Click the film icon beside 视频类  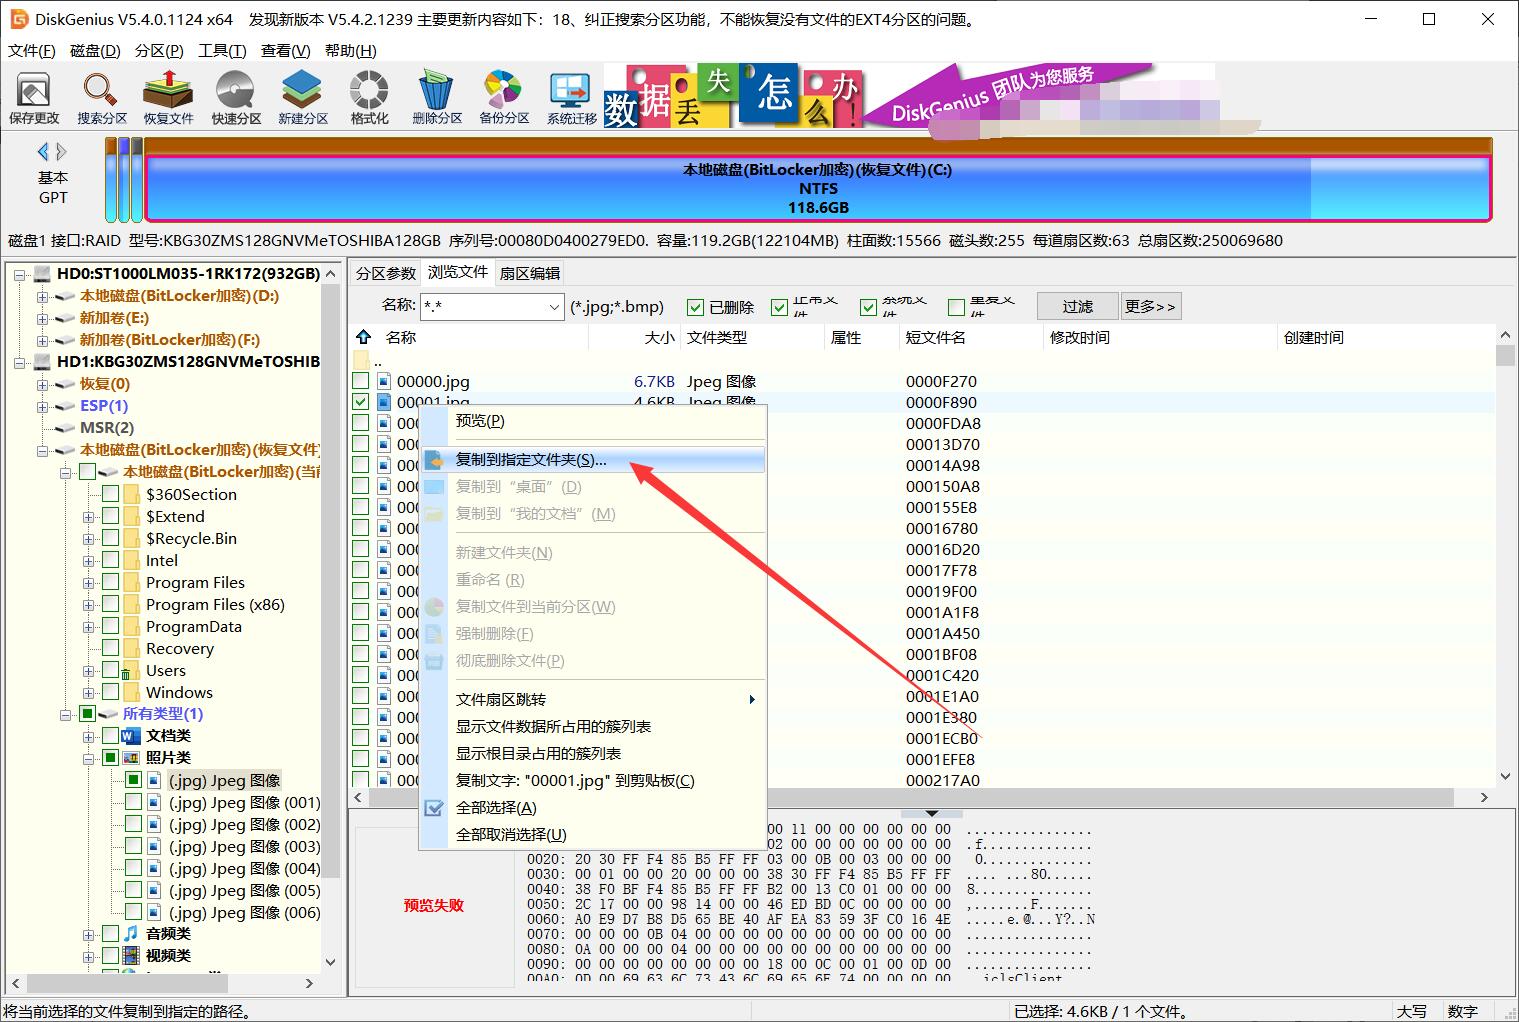130,956
